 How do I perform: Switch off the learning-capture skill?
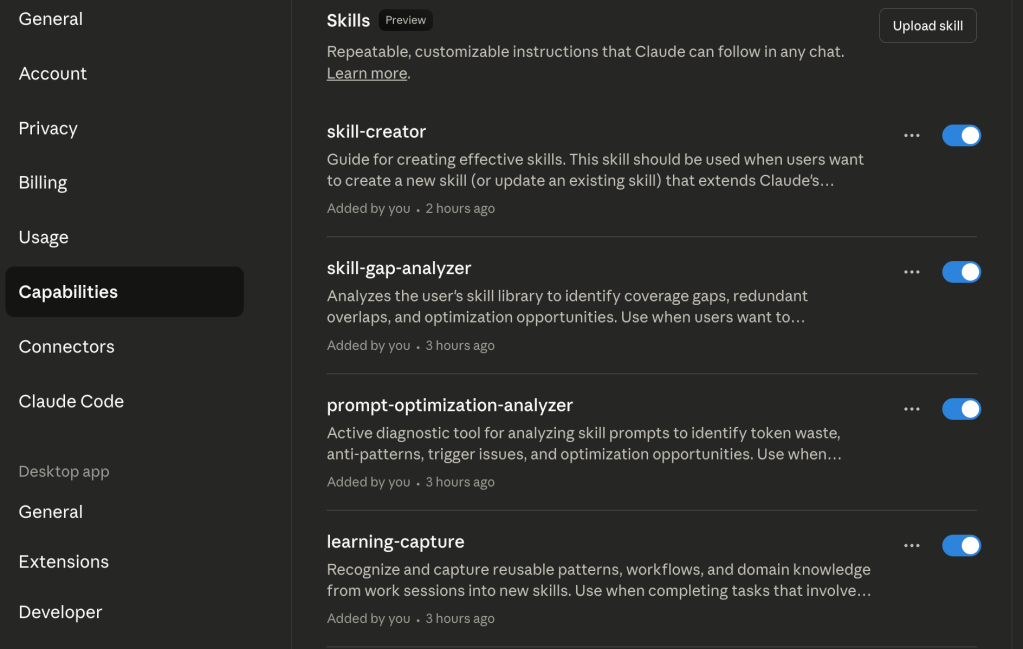(961, 546)
